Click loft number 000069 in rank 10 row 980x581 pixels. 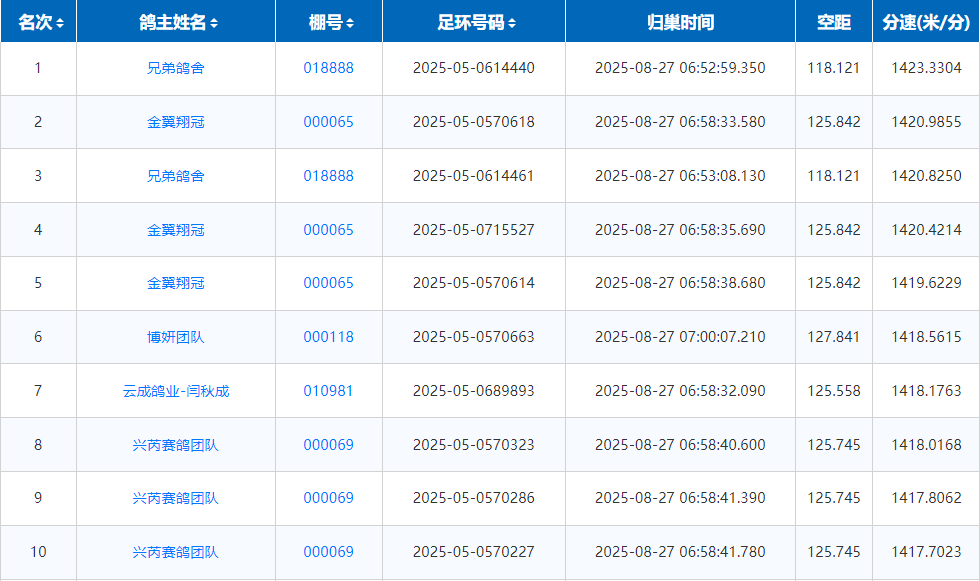click(329, 552)
